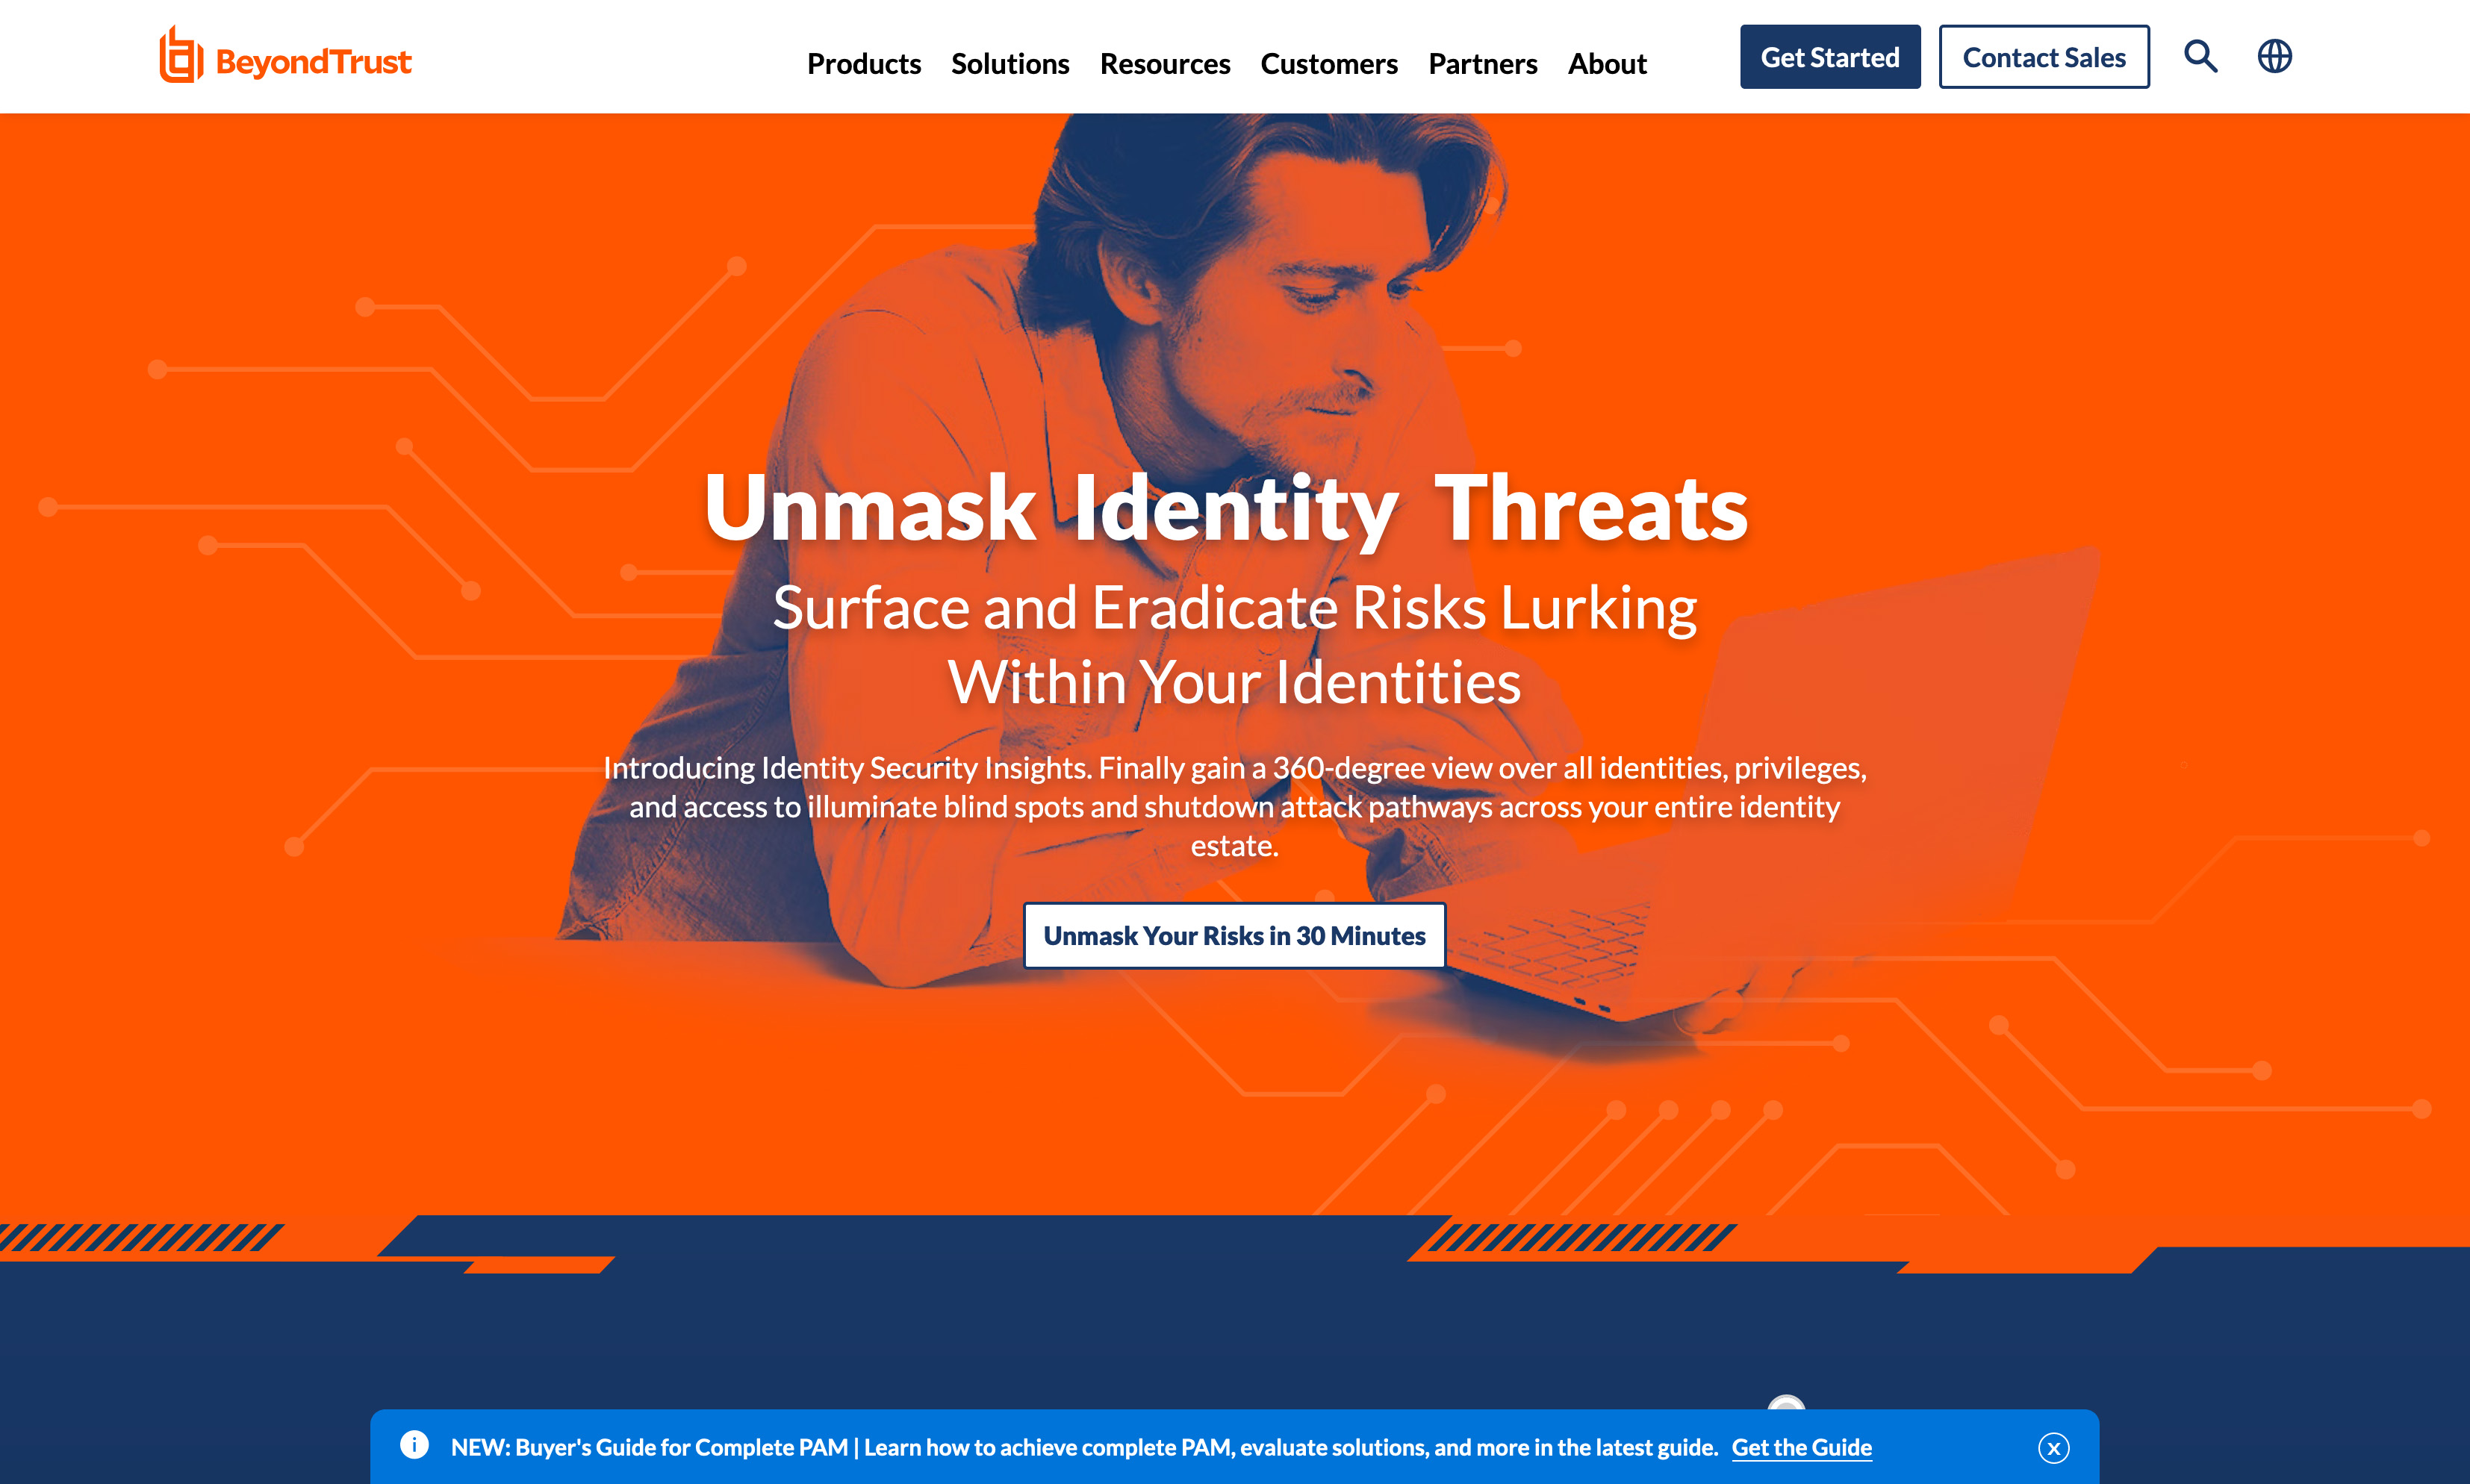
Task: Open the Partners menu item
Action: tap(1482, 64)
